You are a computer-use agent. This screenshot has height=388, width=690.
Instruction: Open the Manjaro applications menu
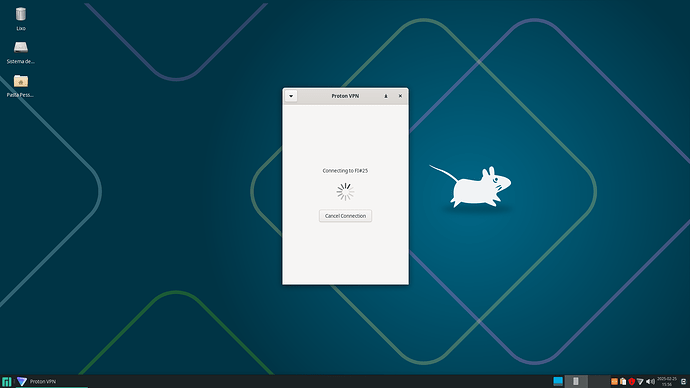click(x=6, y=381)
